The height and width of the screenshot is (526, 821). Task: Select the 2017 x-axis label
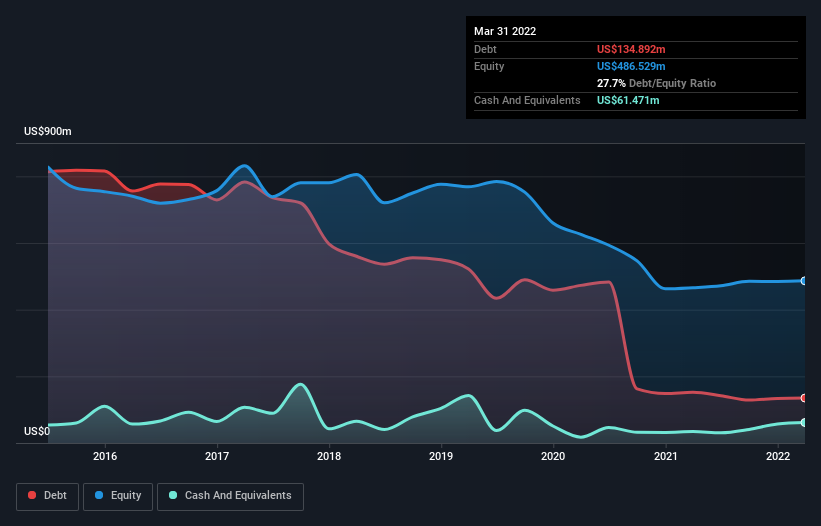(217, 456)
